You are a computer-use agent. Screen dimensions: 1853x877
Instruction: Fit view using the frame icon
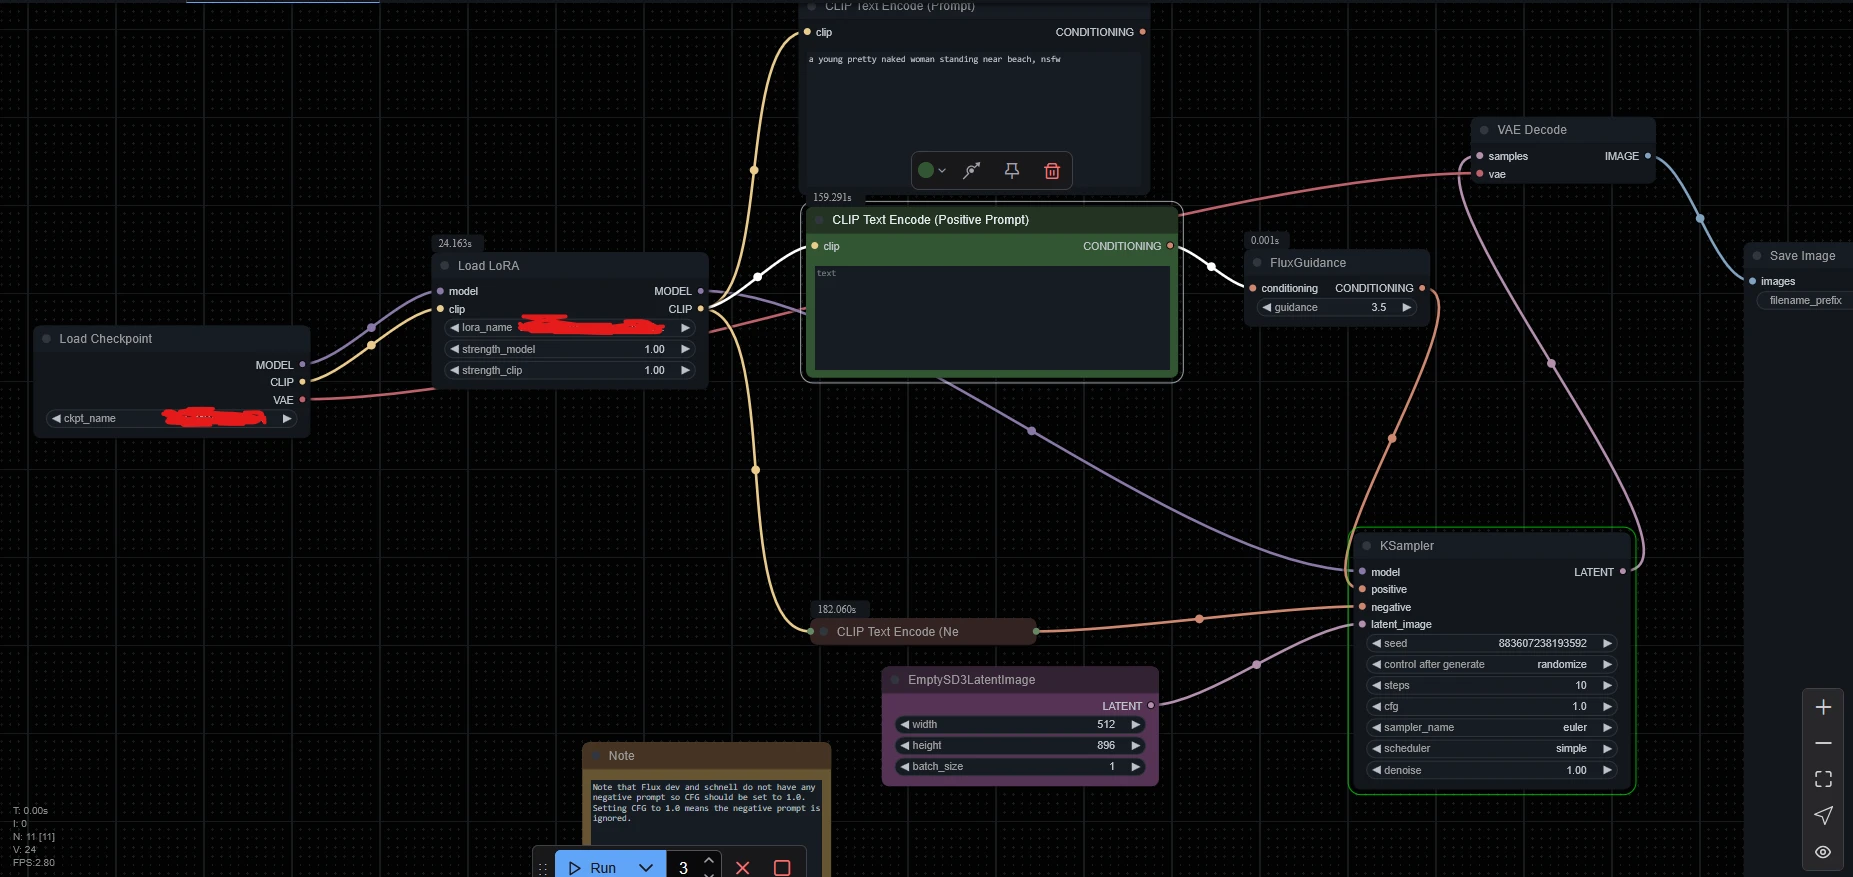[1823, 779]
